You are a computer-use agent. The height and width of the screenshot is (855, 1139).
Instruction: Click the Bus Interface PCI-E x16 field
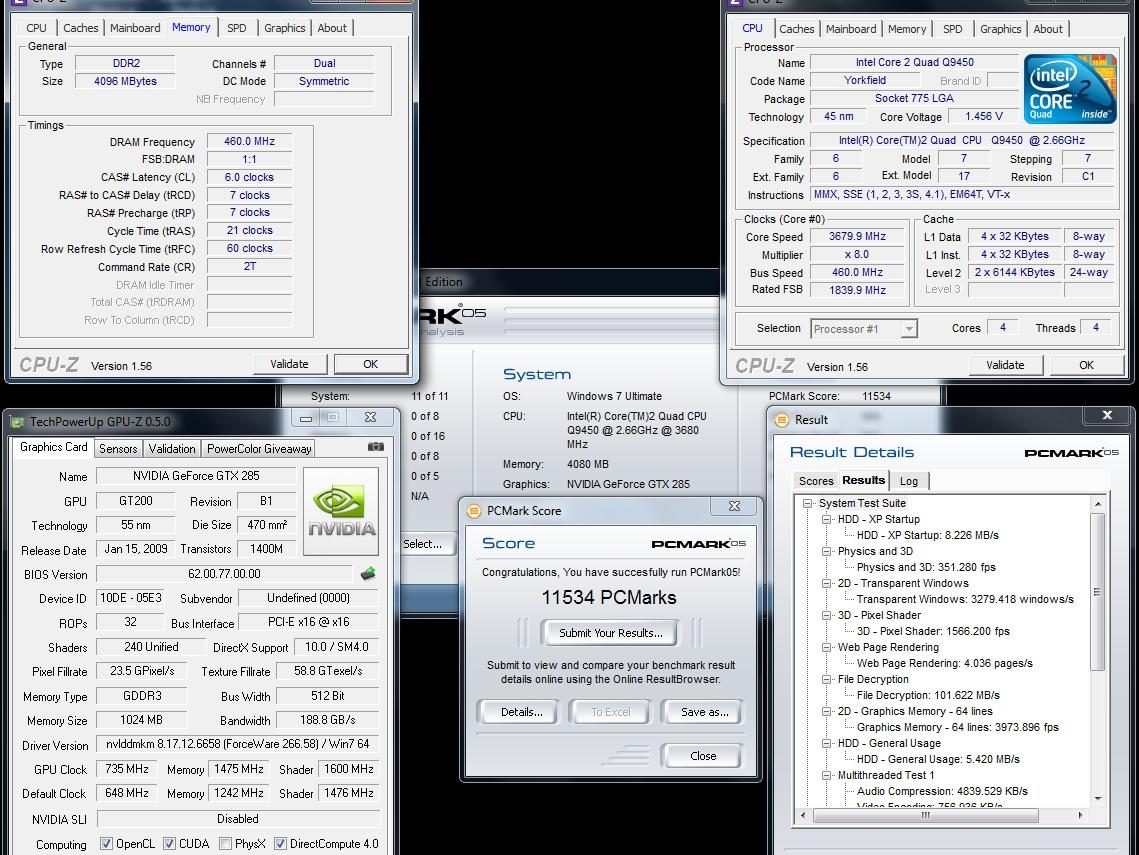pos(309,623)
